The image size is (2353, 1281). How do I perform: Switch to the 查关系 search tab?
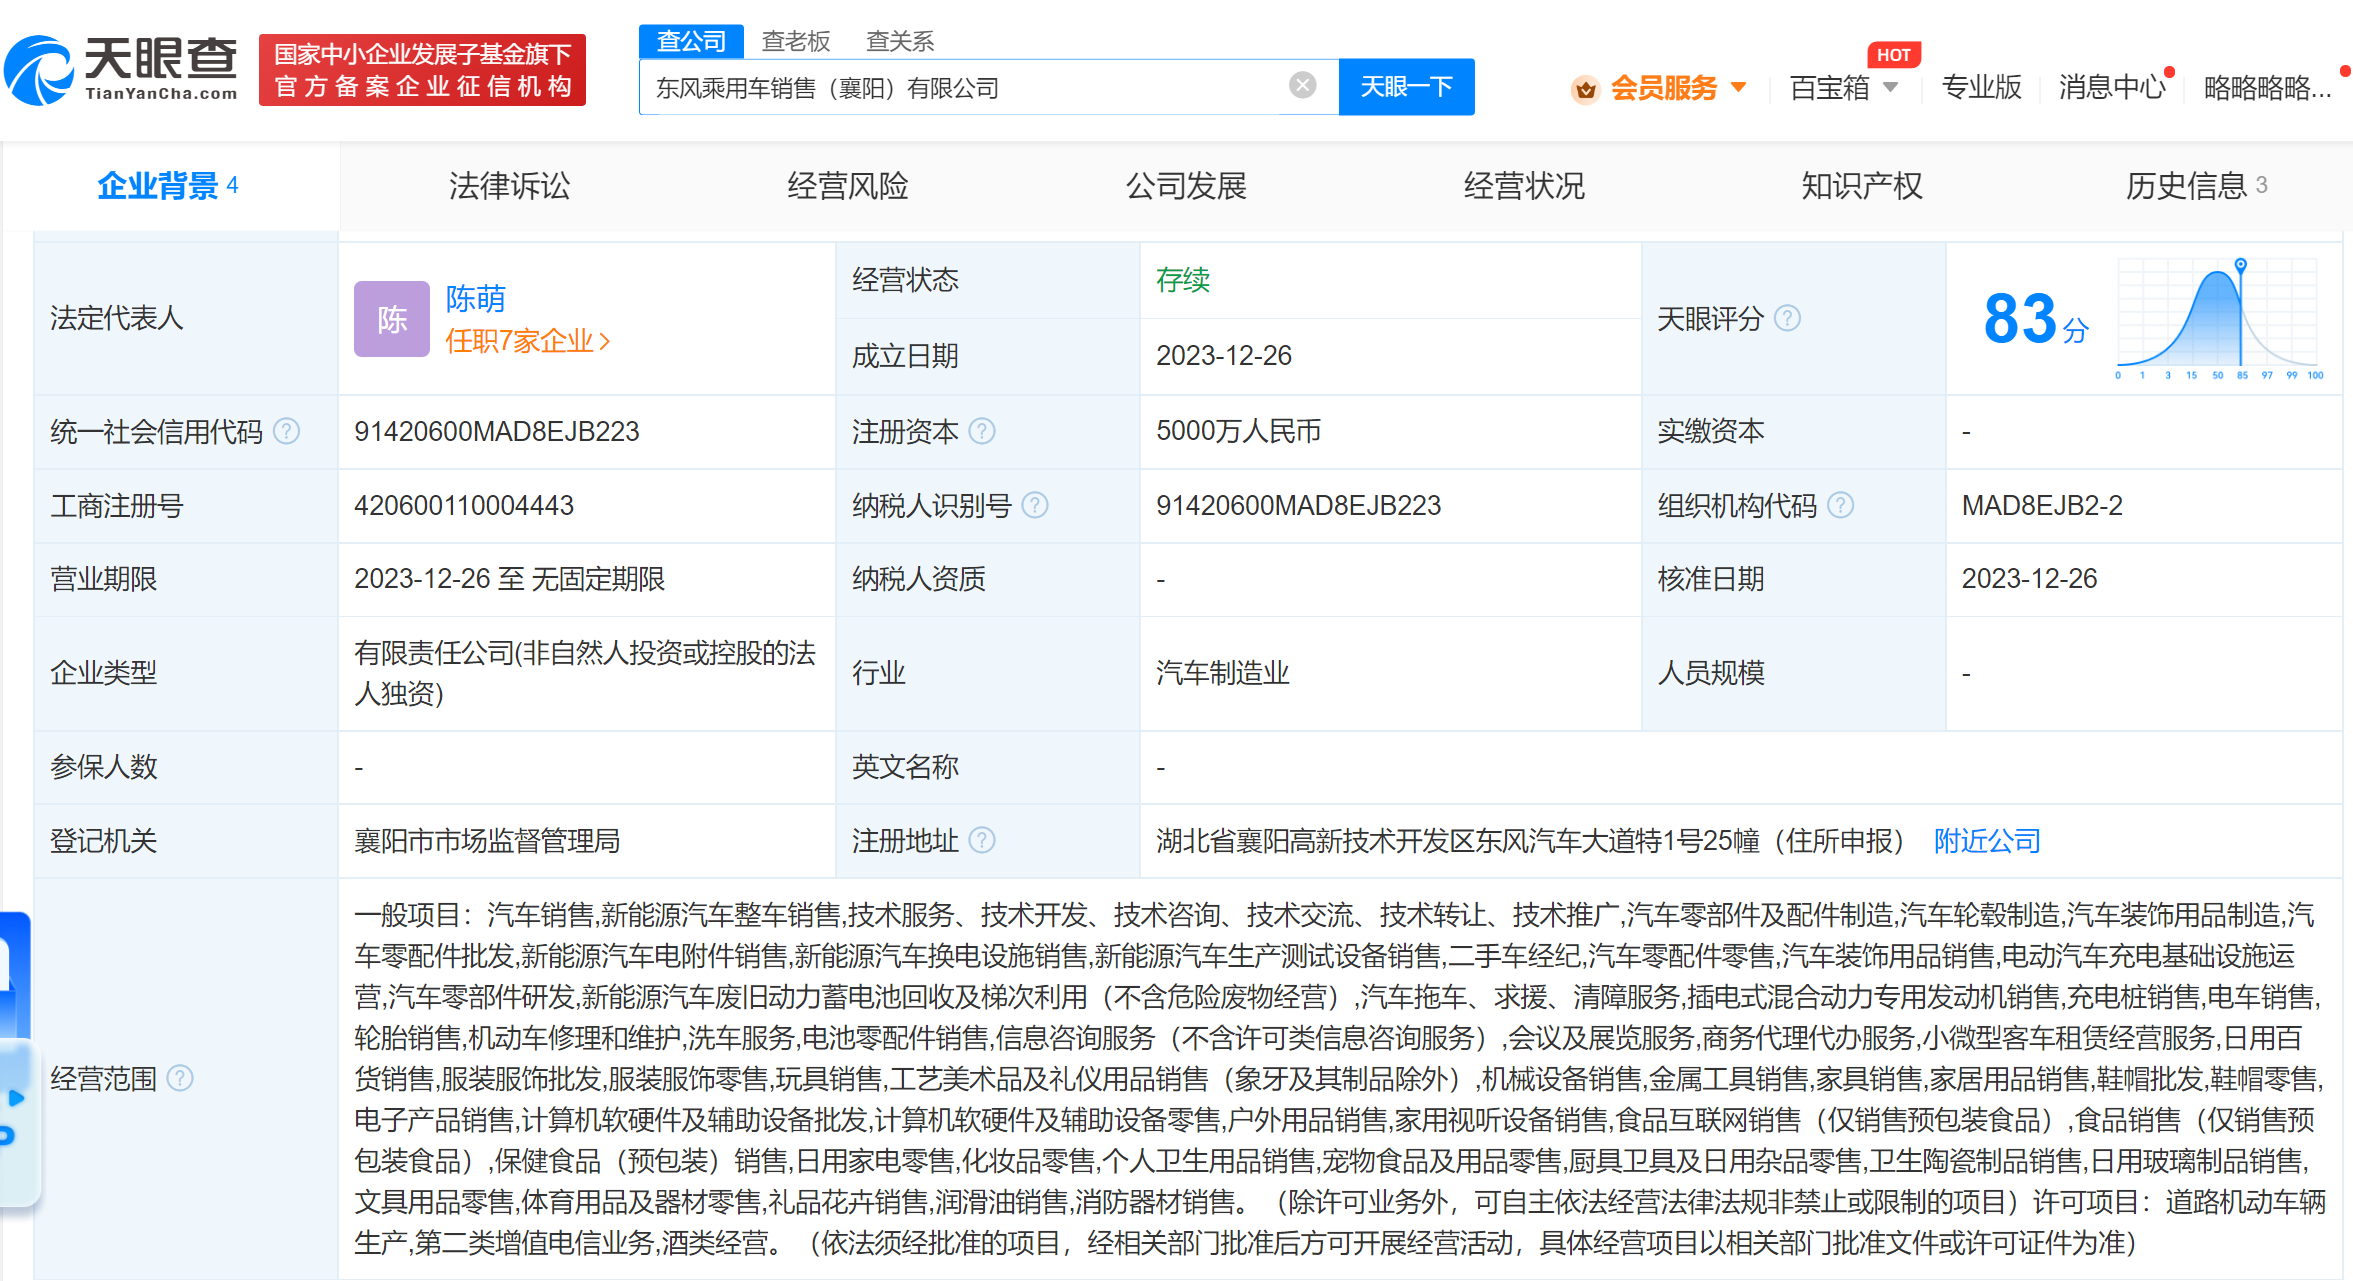coord(900,41)
